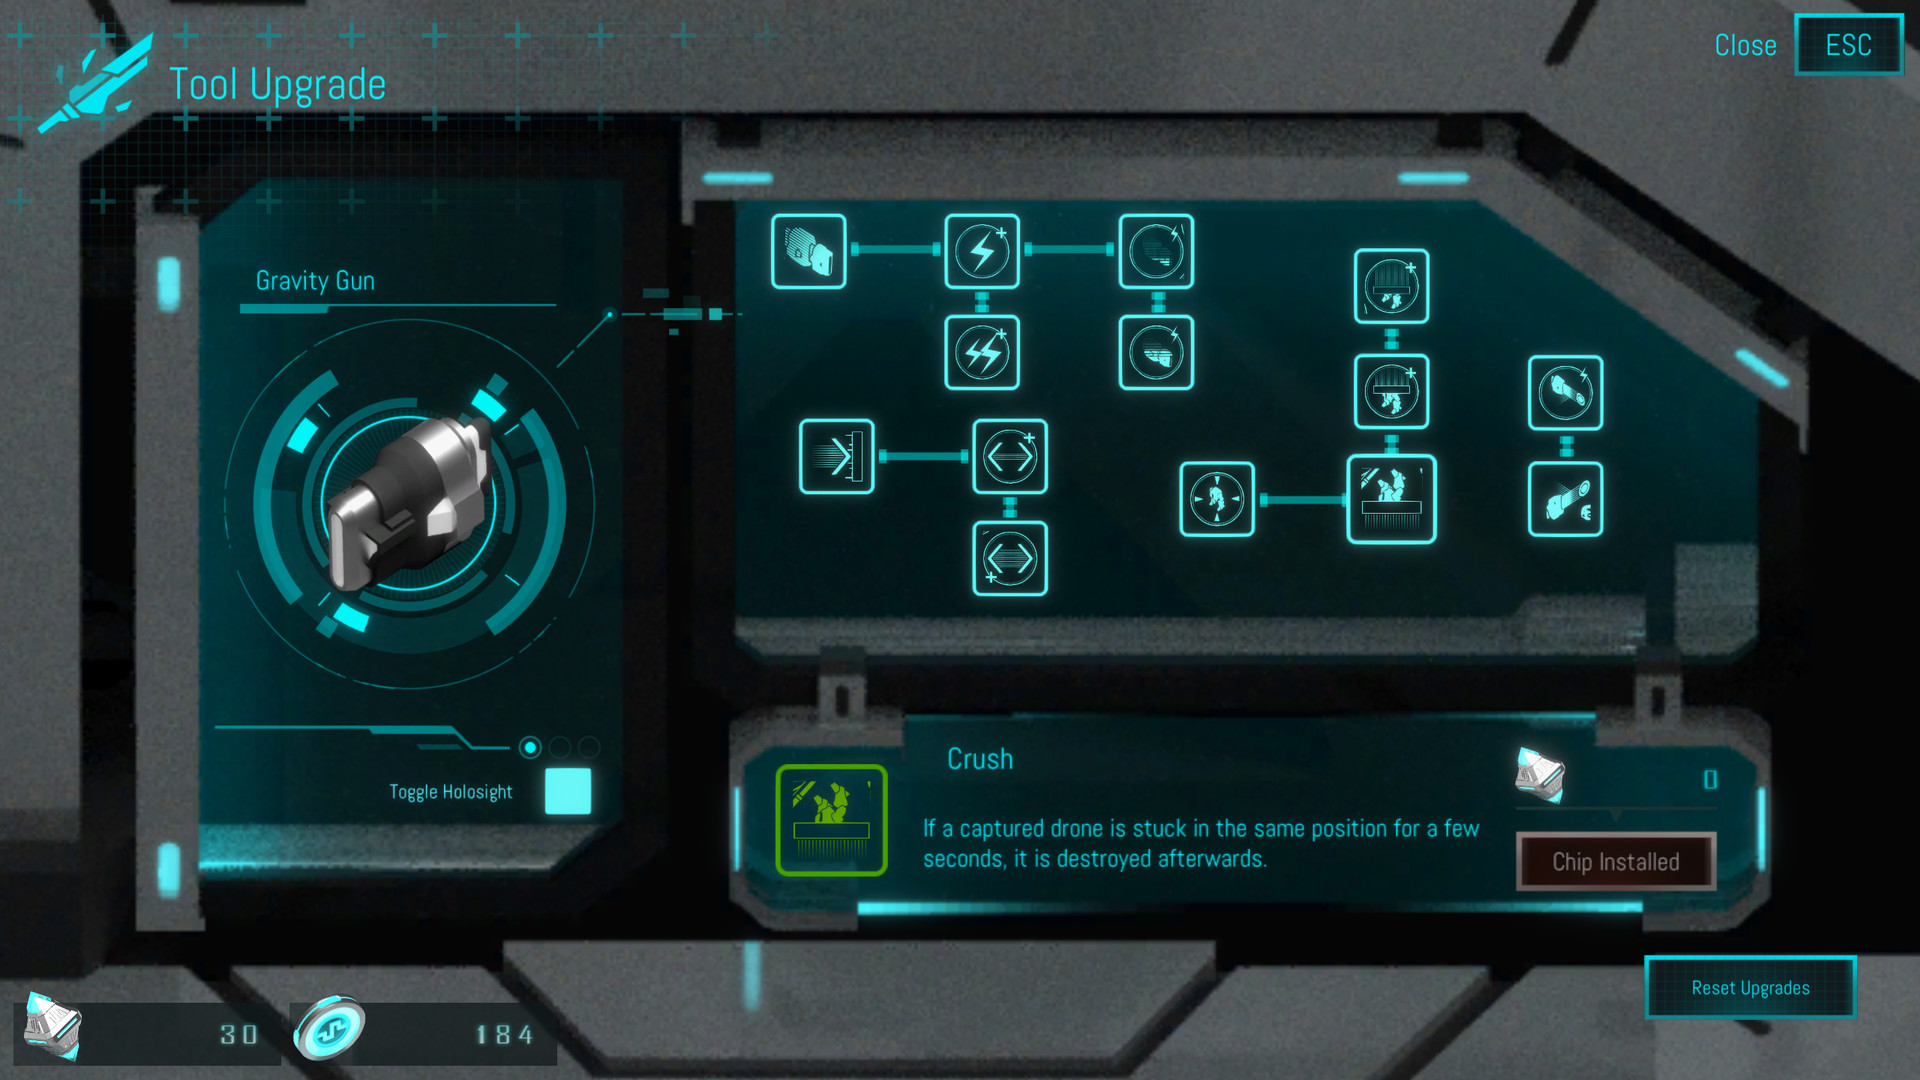Image resolution: width=1920 pixels, height=1080 pixels.
Task: Click the dual-arrow range upgrade icon
Action: click(x=1011, y=455)
